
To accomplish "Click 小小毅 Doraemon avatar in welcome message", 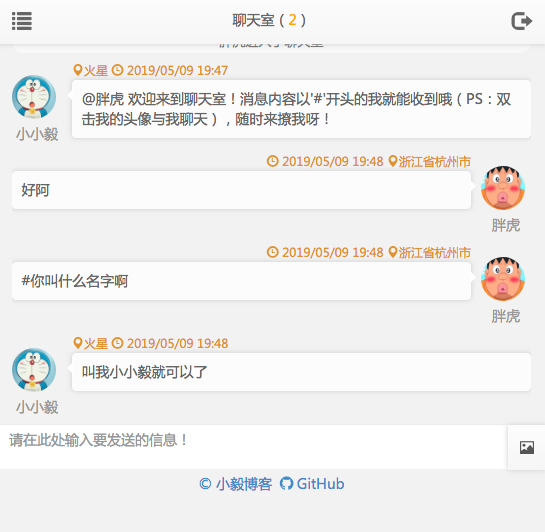I will click(34, 97).
